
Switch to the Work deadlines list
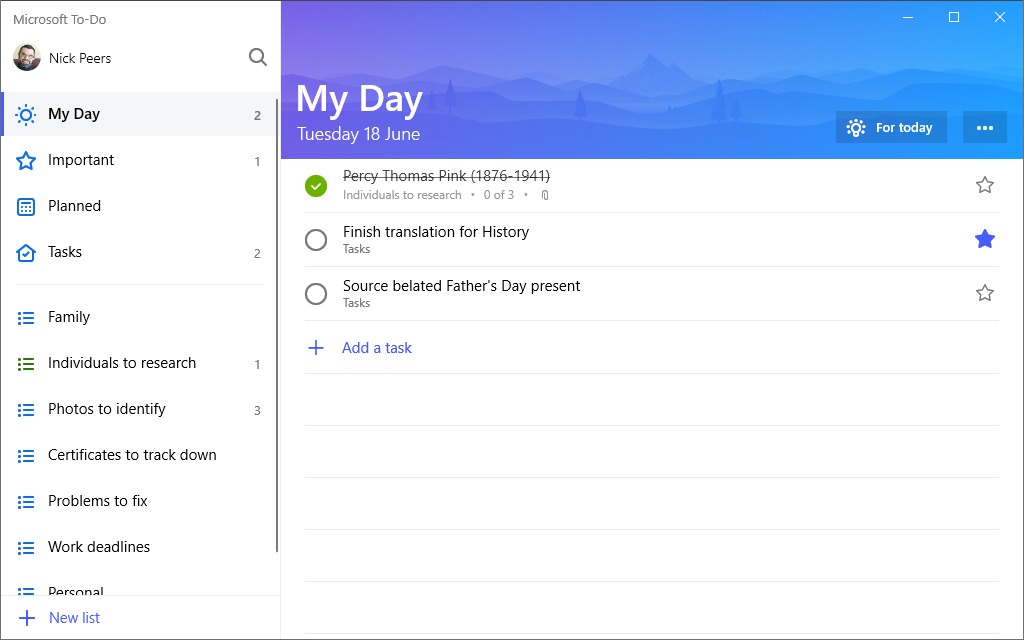(x=99, y=547)
